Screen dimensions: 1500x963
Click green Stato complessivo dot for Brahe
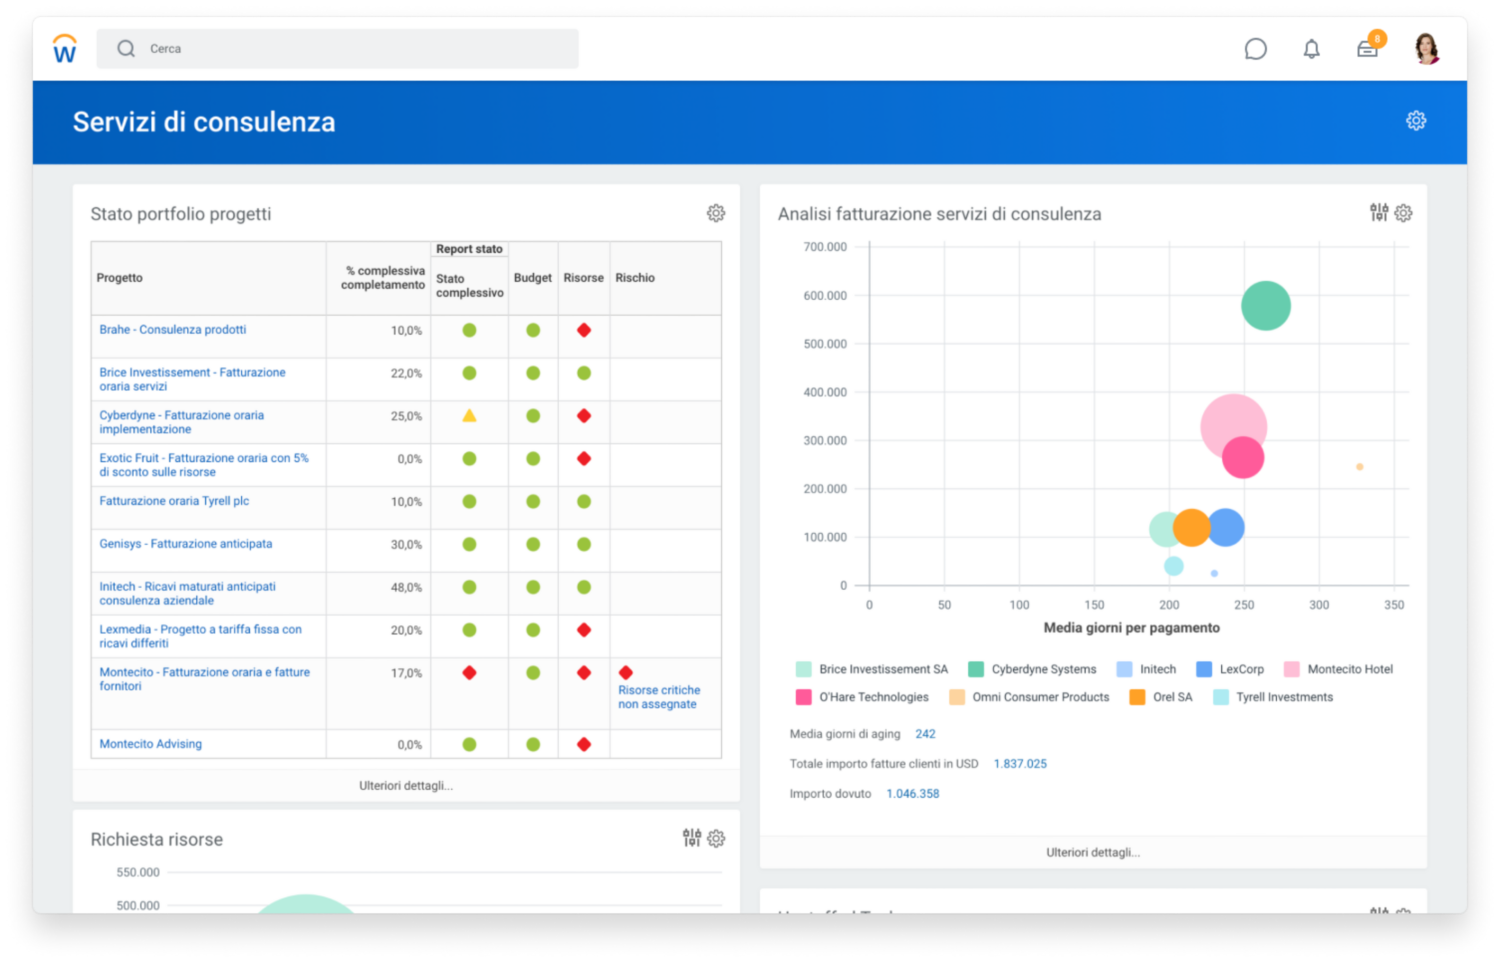point(469,330)
